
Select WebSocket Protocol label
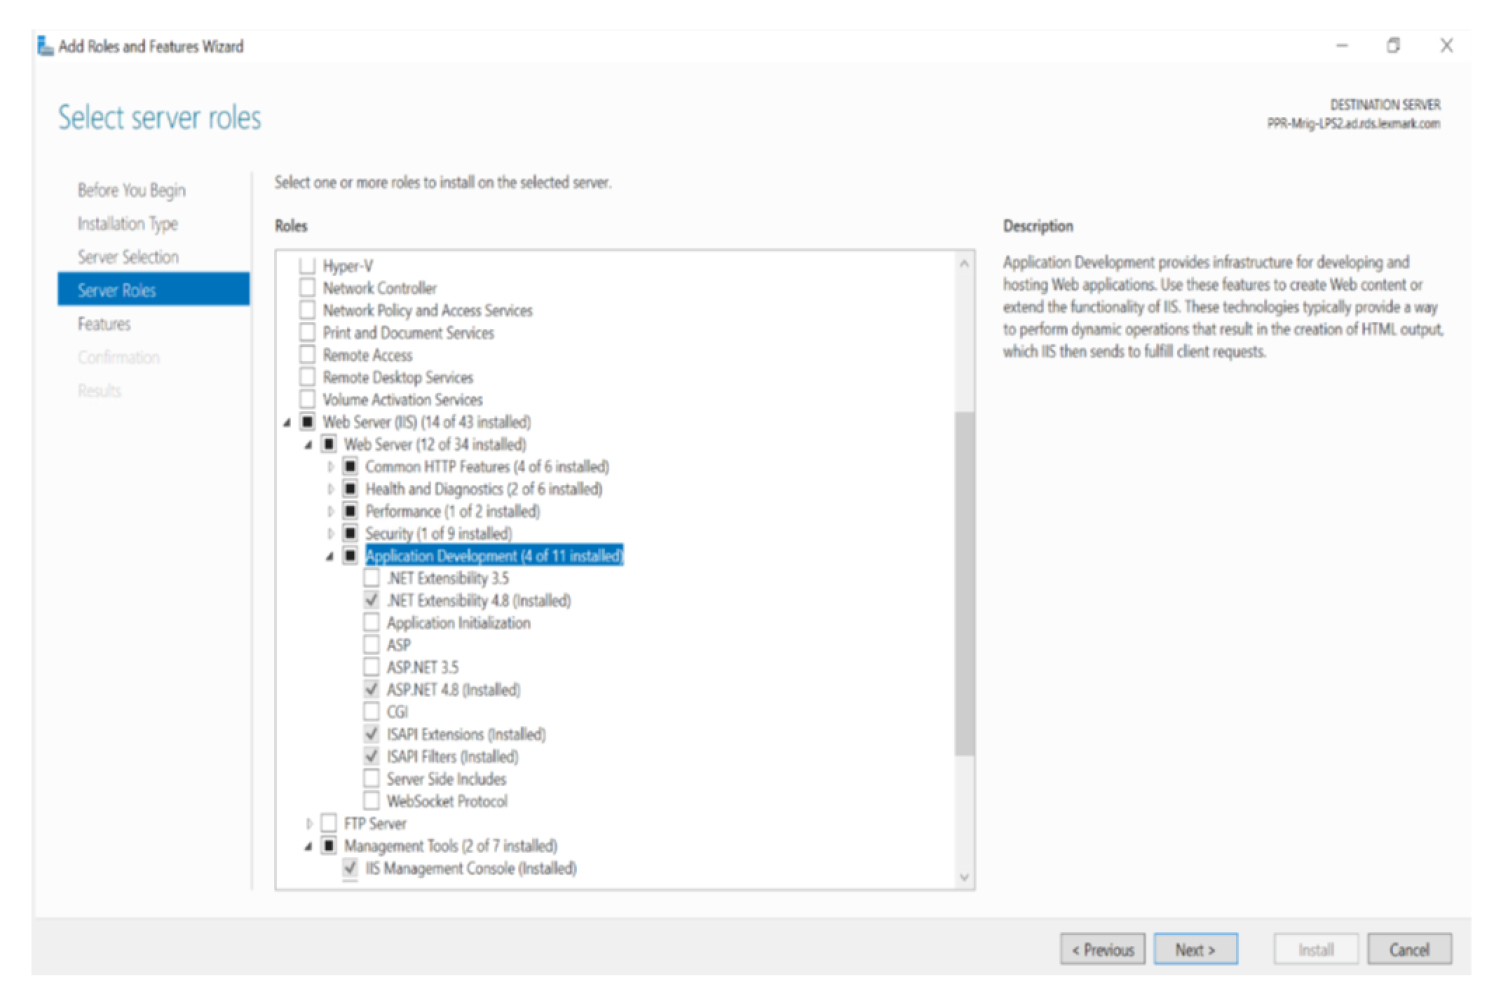point(447,801)
